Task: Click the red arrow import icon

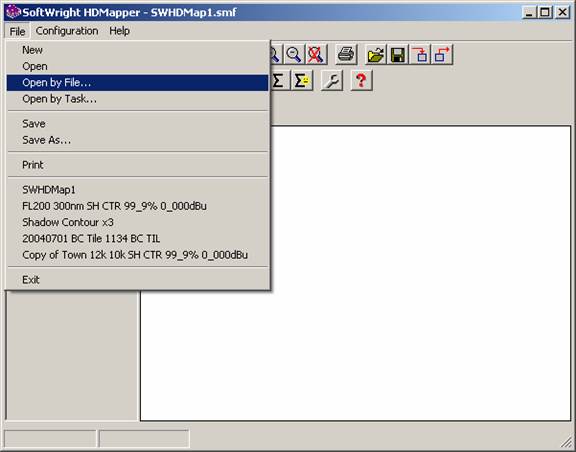Action: pos(420,54)
